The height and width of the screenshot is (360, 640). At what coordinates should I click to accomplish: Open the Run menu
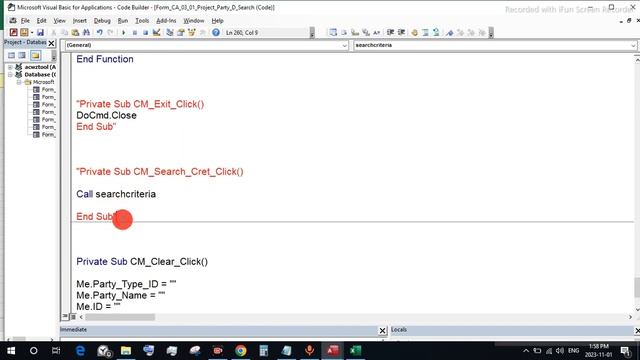[122, 20]
